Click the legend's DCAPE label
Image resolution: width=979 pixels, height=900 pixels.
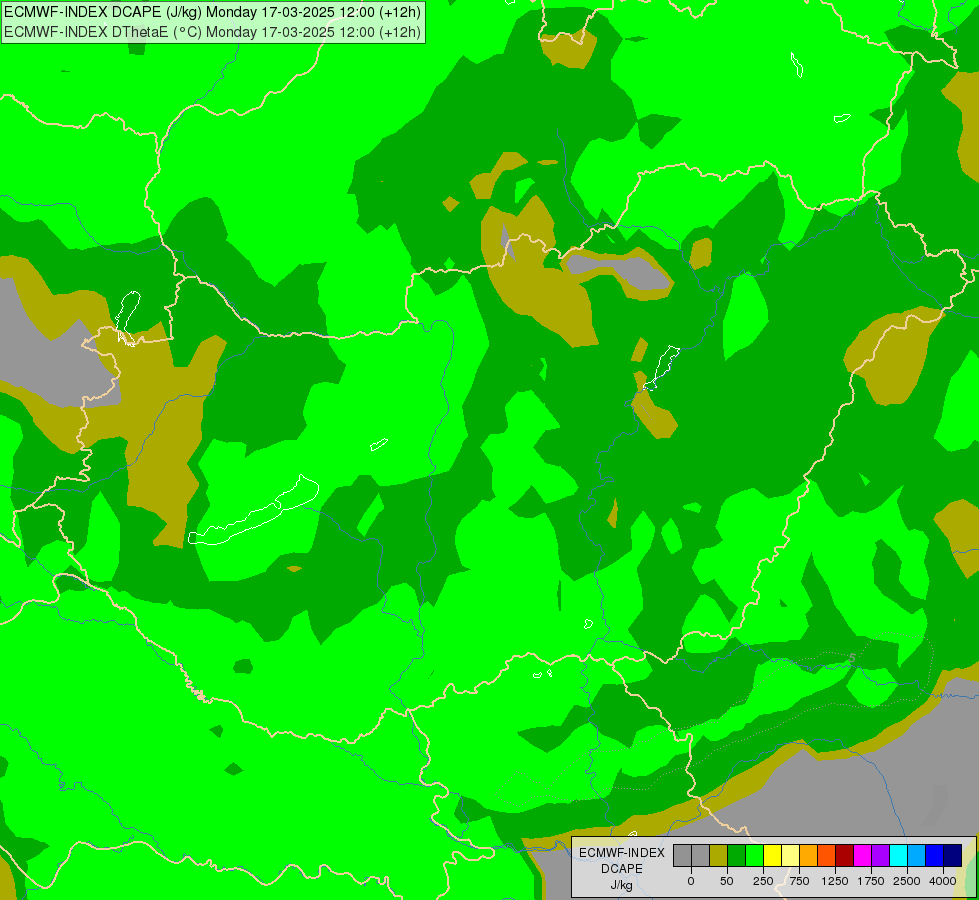pyautogui.click(x=622, y=869)
